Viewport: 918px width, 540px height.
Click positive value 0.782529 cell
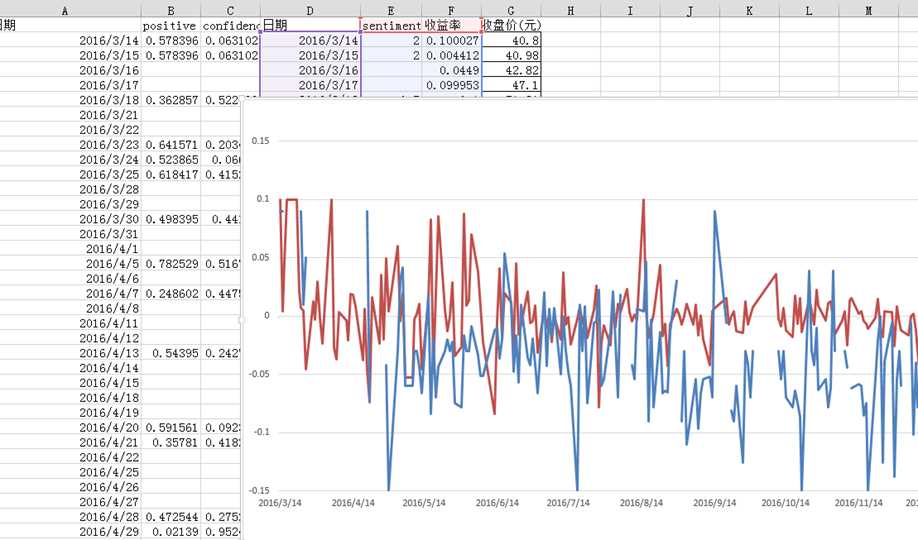point(170,263)
